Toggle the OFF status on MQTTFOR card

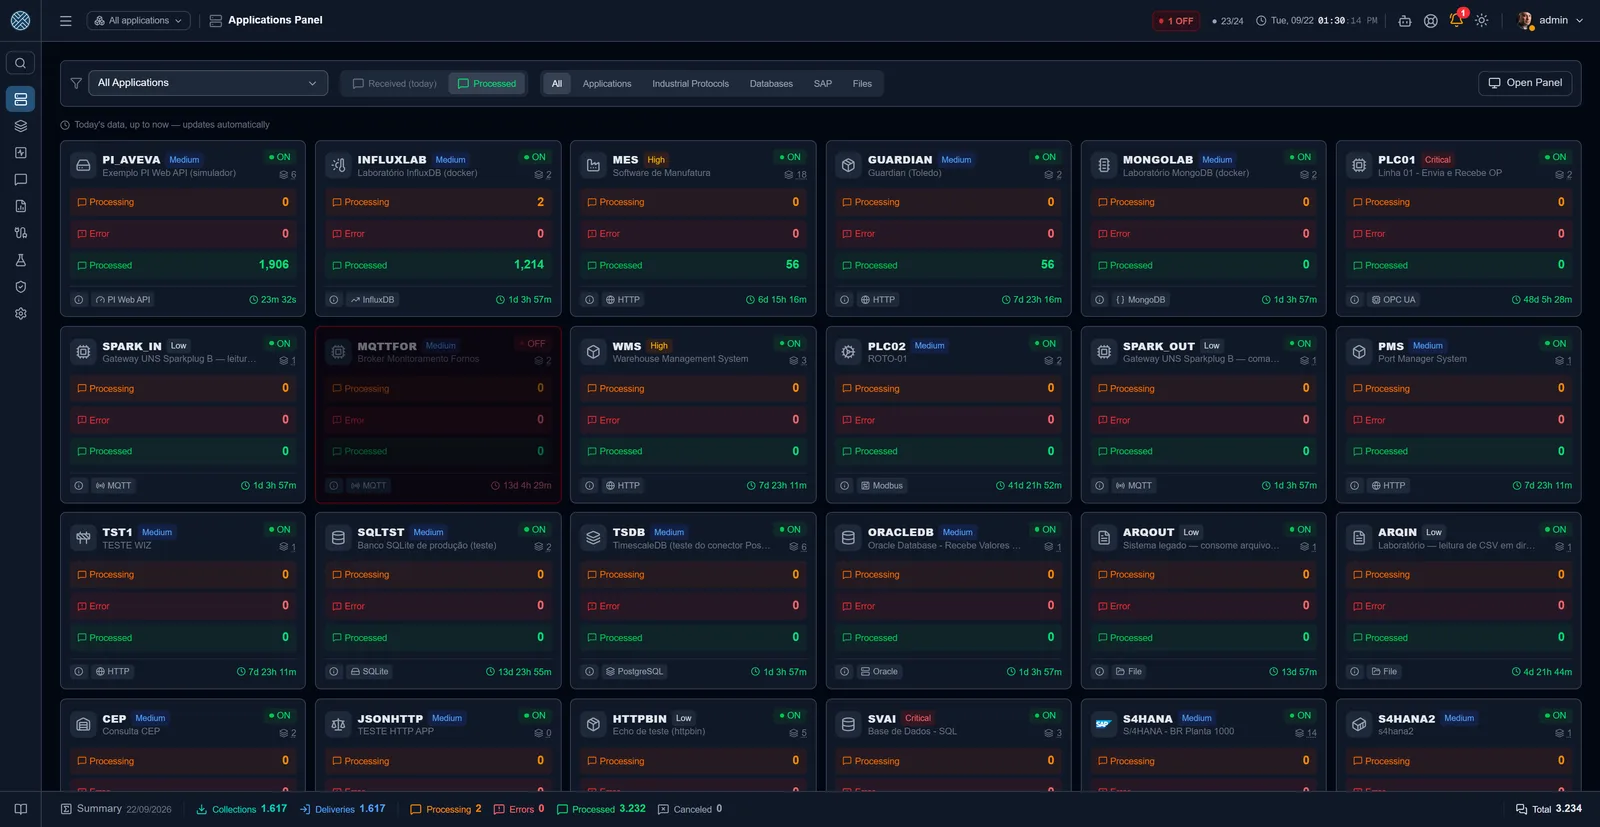coord(532,343)
